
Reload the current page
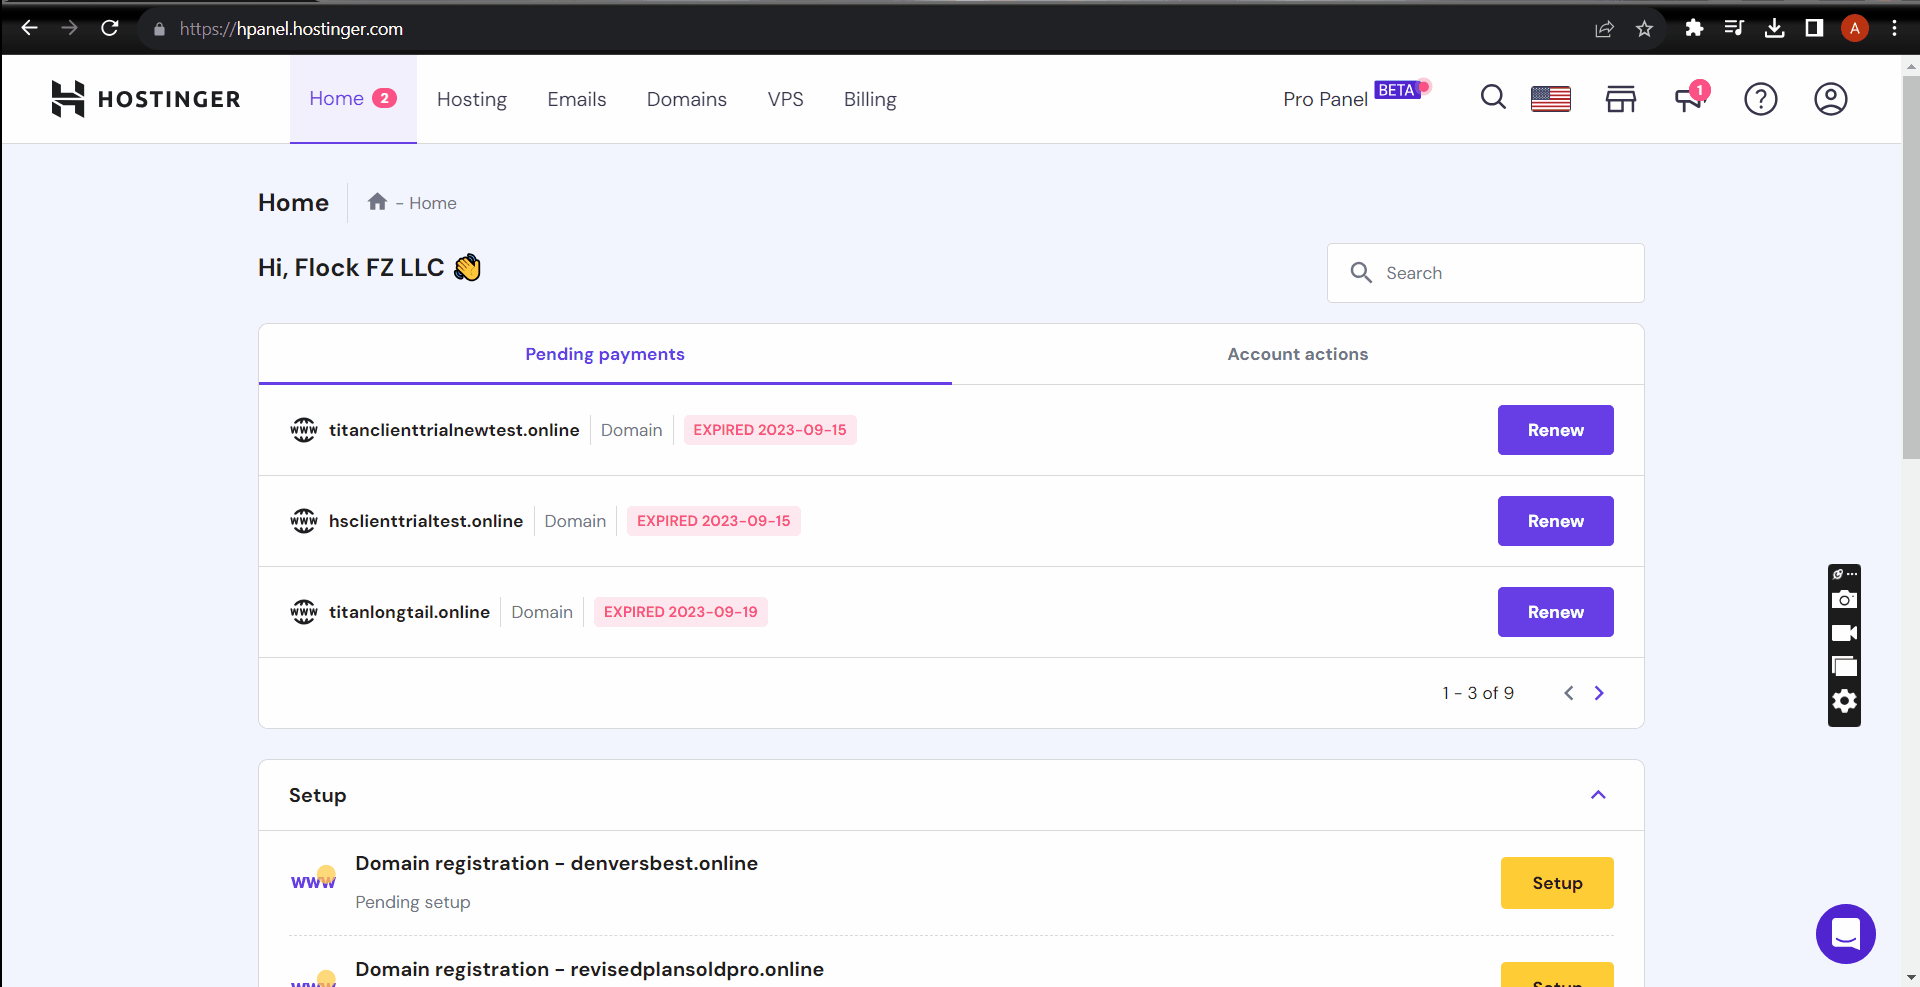pos(110,28)
